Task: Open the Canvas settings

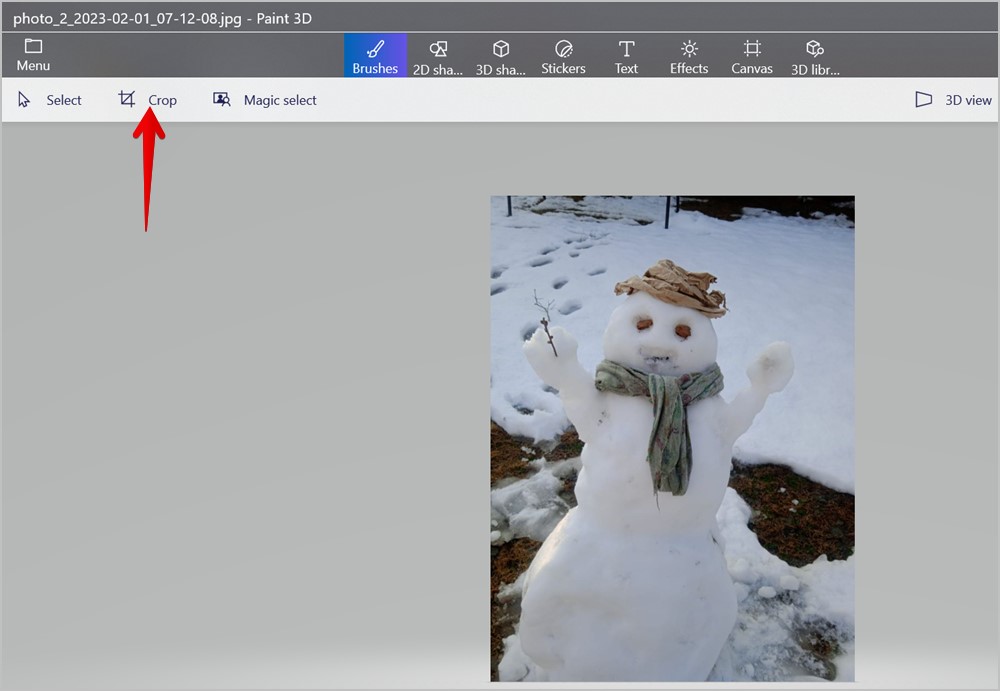Action: 752,56
